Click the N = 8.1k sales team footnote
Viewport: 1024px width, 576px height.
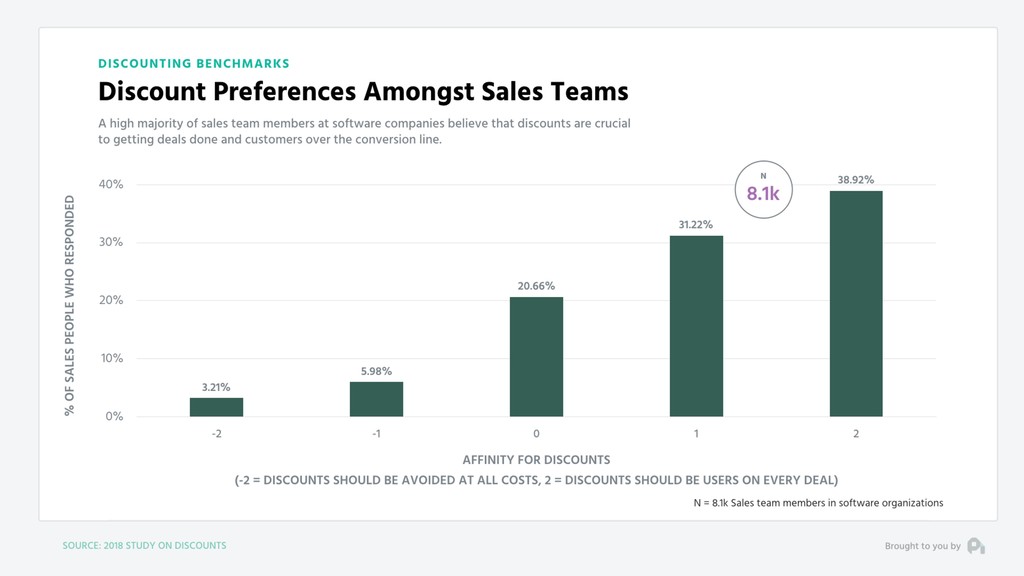click(818, 503)
